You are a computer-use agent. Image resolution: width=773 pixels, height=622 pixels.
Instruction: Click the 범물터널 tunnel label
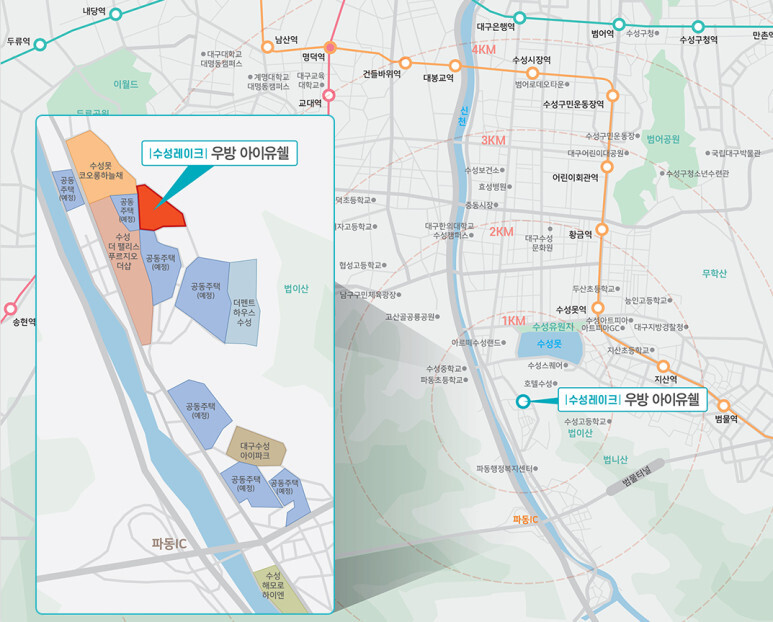tap(635, 476)
